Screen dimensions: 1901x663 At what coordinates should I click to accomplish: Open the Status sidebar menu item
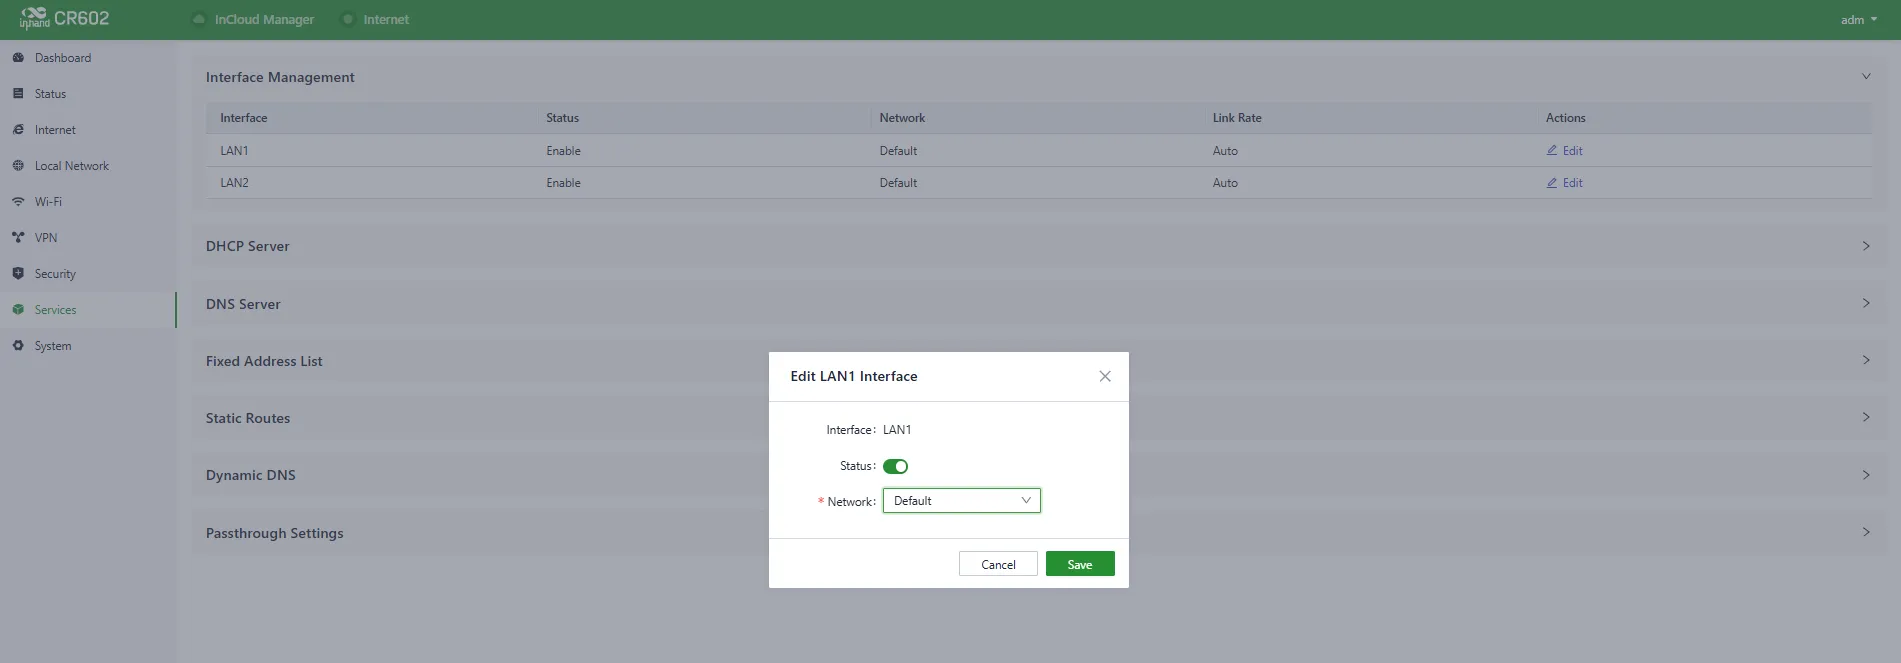[50, 94]
